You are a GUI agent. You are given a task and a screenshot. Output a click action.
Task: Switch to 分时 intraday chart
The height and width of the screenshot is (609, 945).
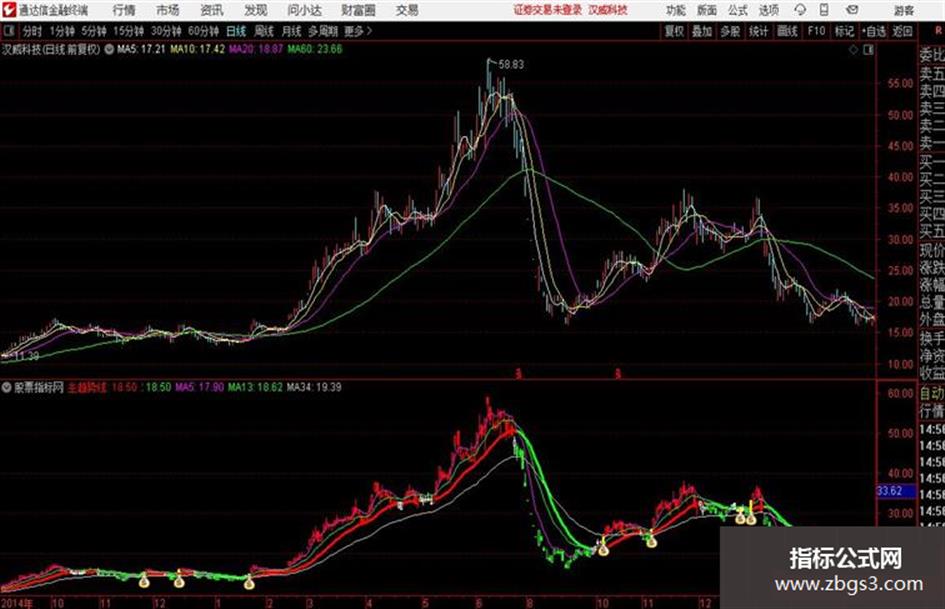32,31
